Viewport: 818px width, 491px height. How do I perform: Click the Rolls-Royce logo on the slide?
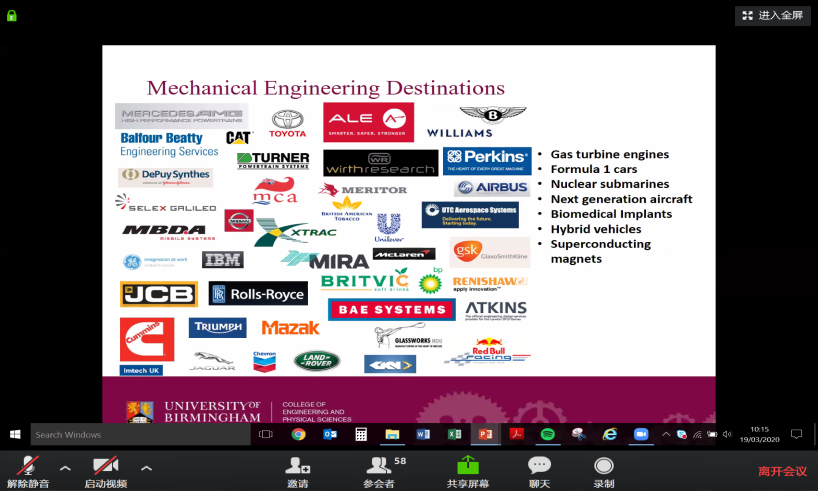258,294
